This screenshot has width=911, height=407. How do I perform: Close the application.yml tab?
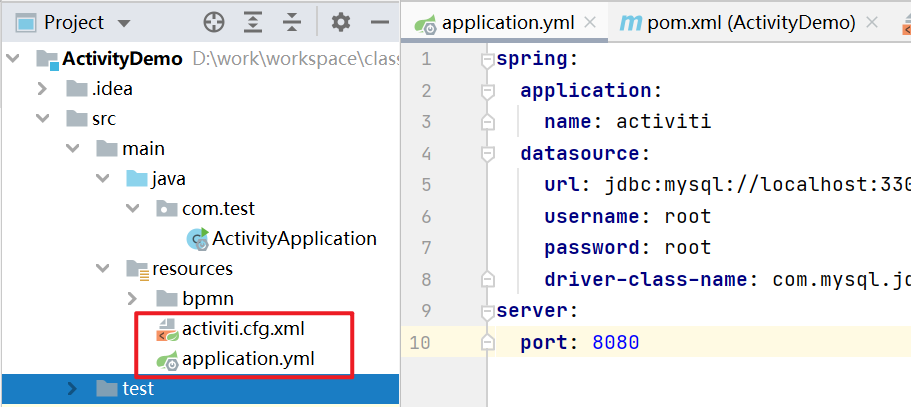[590, 23]
